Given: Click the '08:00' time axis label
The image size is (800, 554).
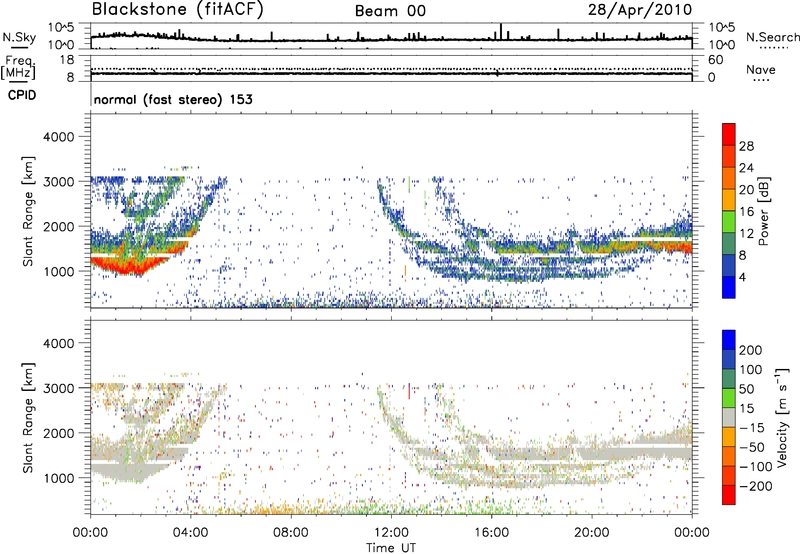Looking at the screenshot, I should coord(291,533).
